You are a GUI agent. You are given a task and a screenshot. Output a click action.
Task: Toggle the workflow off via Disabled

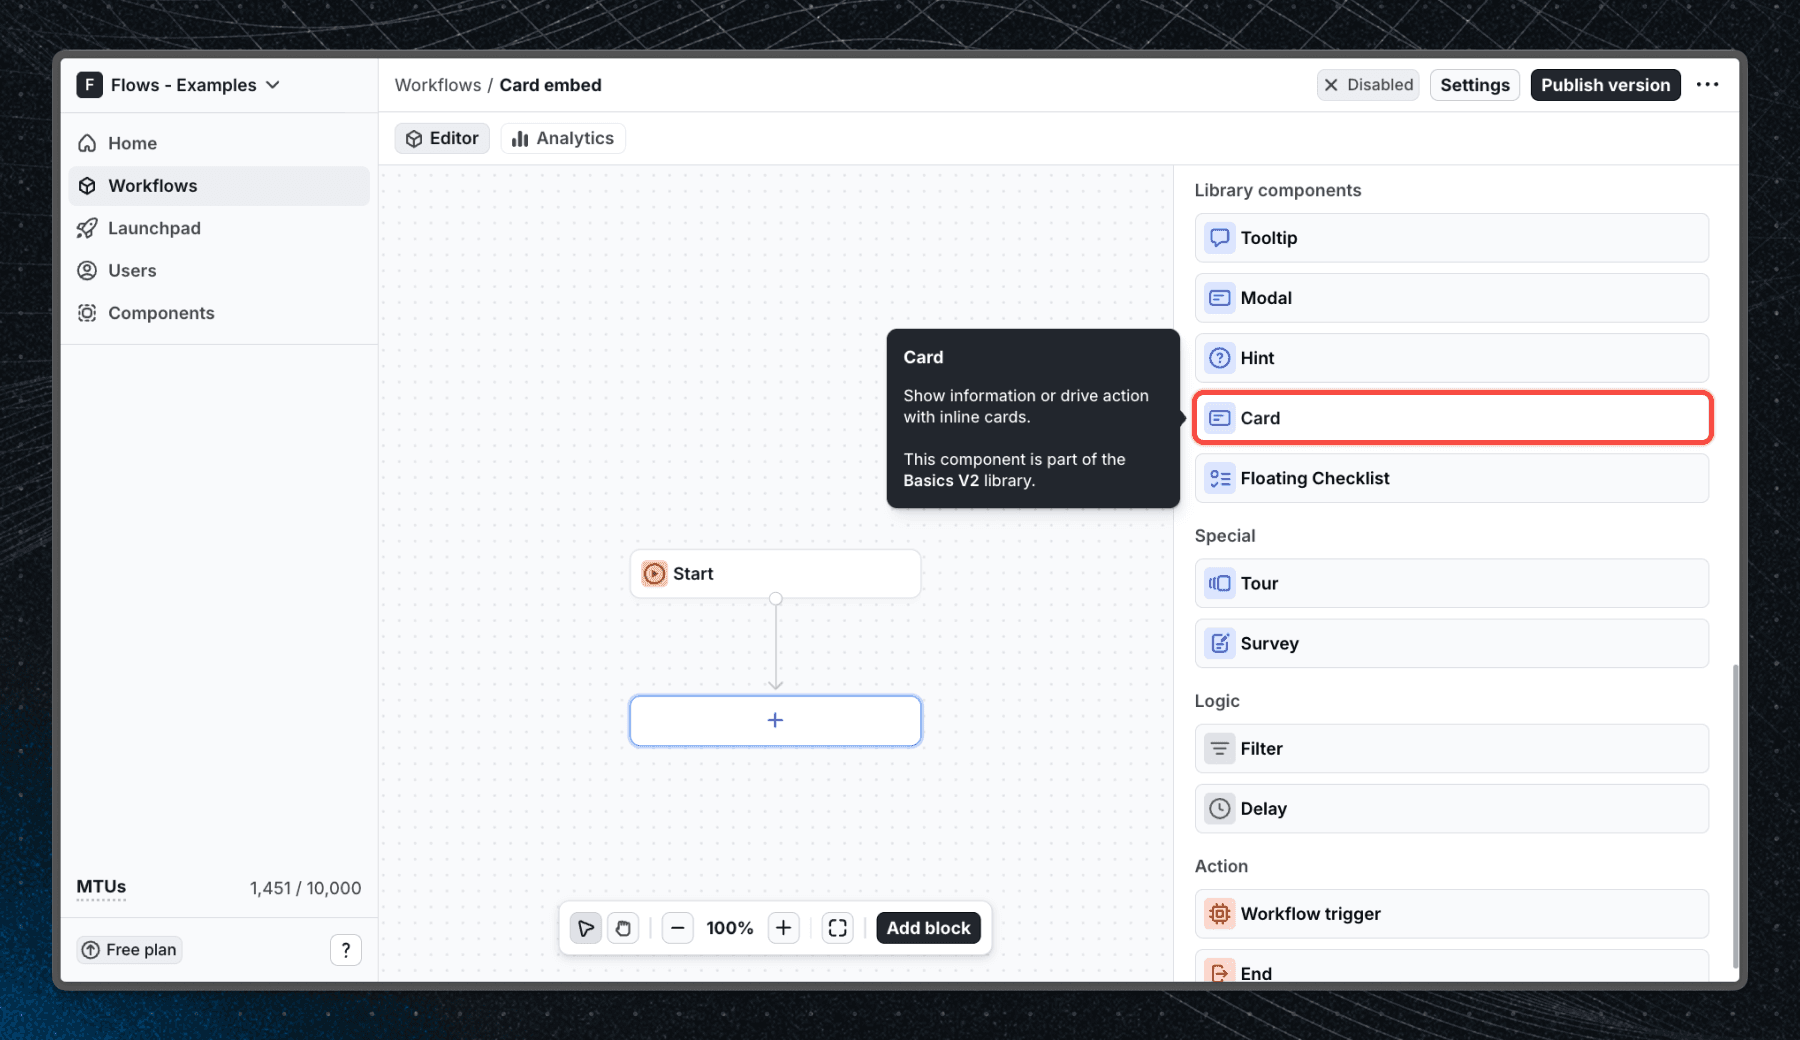click(1368, 85)
